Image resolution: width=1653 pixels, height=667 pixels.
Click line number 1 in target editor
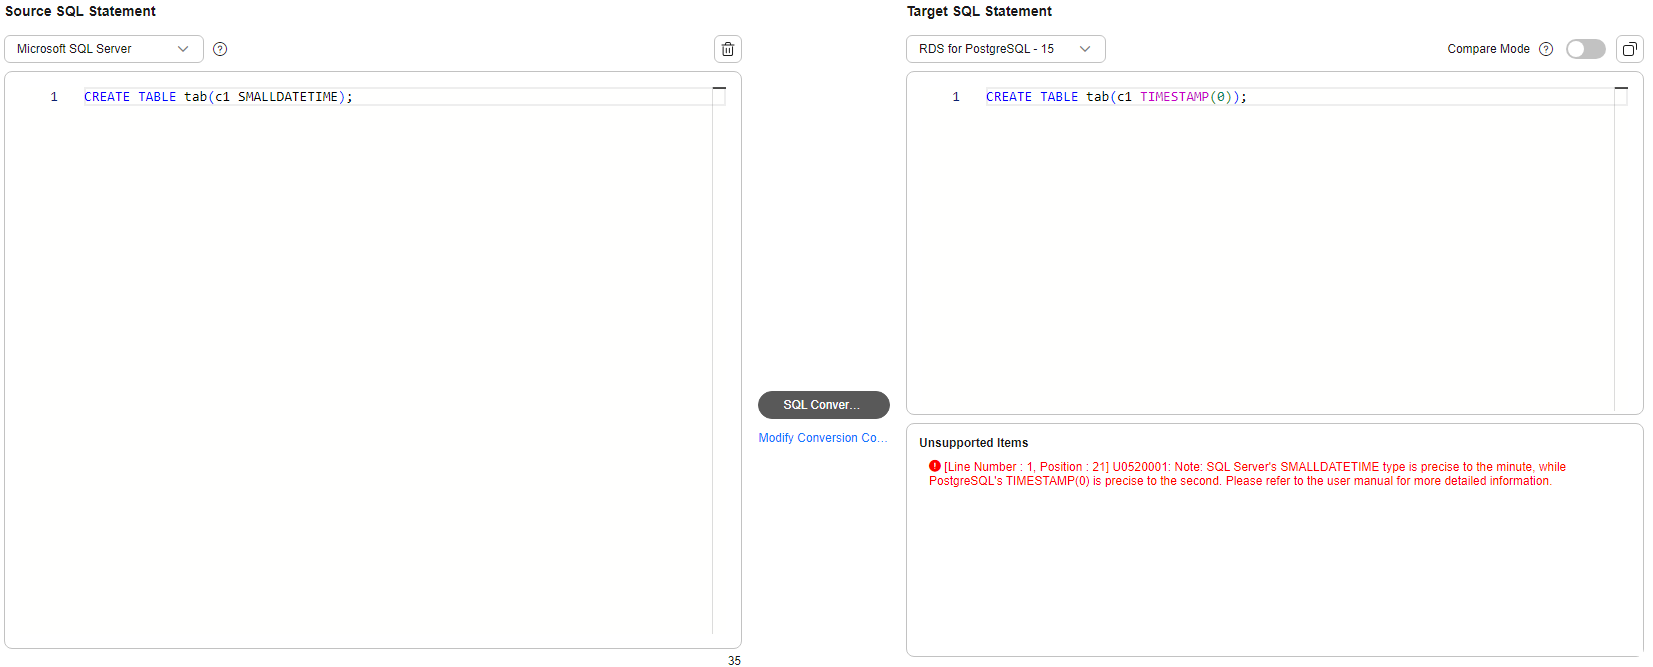pos(956,97)
